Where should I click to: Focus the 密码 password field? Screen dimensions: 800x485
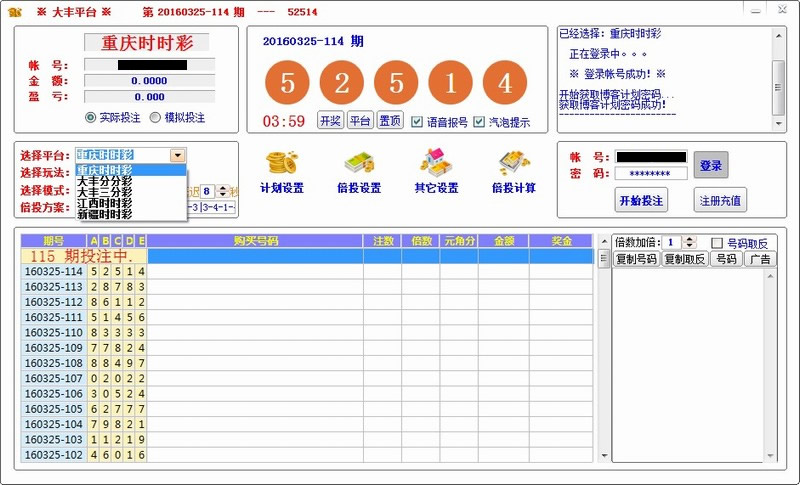(651, 173)
